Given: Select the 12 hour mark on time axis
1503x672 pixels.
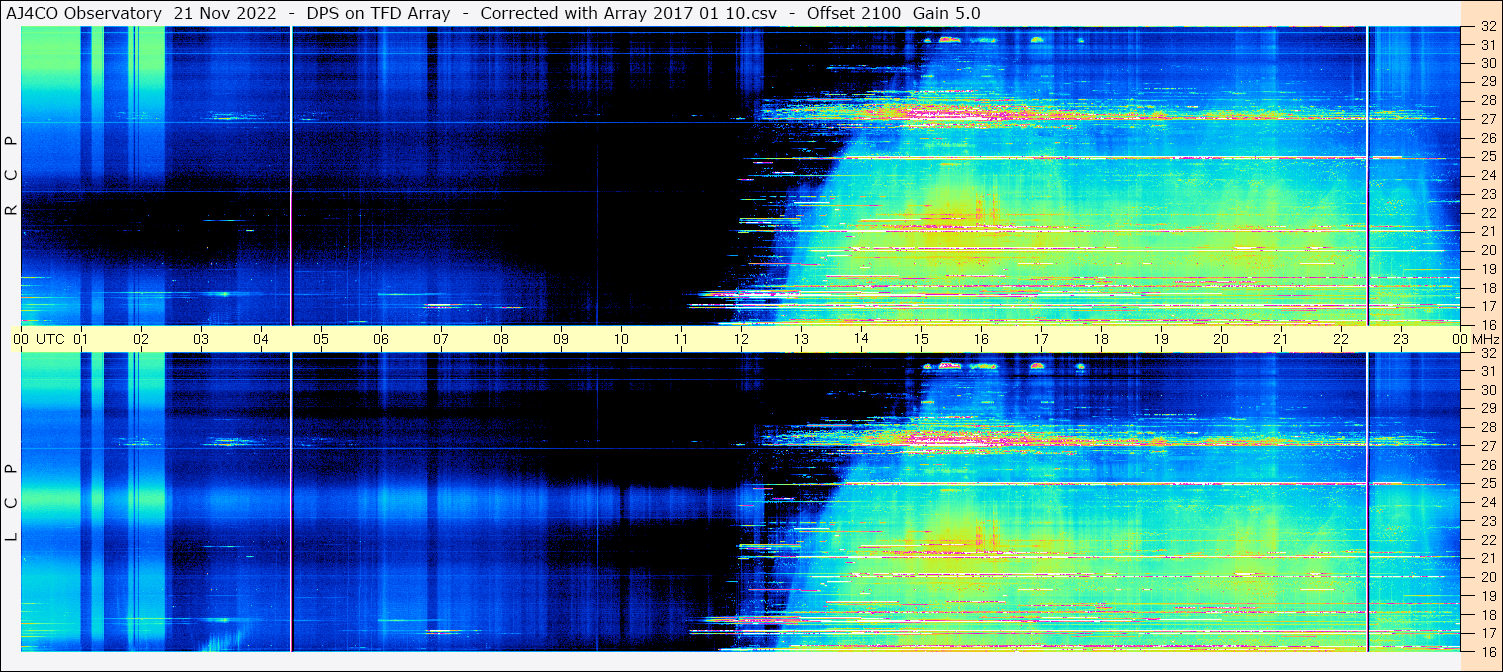Looking at the screenshot, I should coord(741,339).
